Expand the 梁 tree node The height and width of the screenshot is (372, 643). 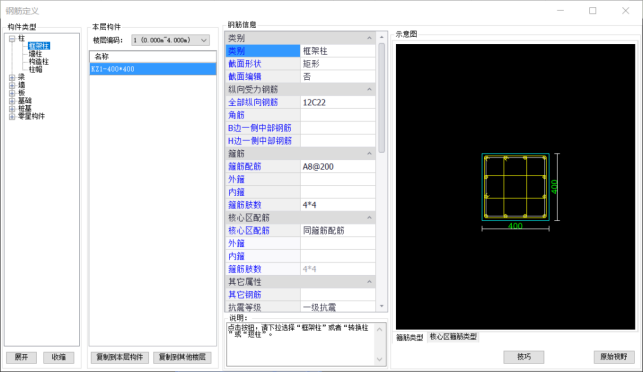pyautogui.click(x=12, y=77)
